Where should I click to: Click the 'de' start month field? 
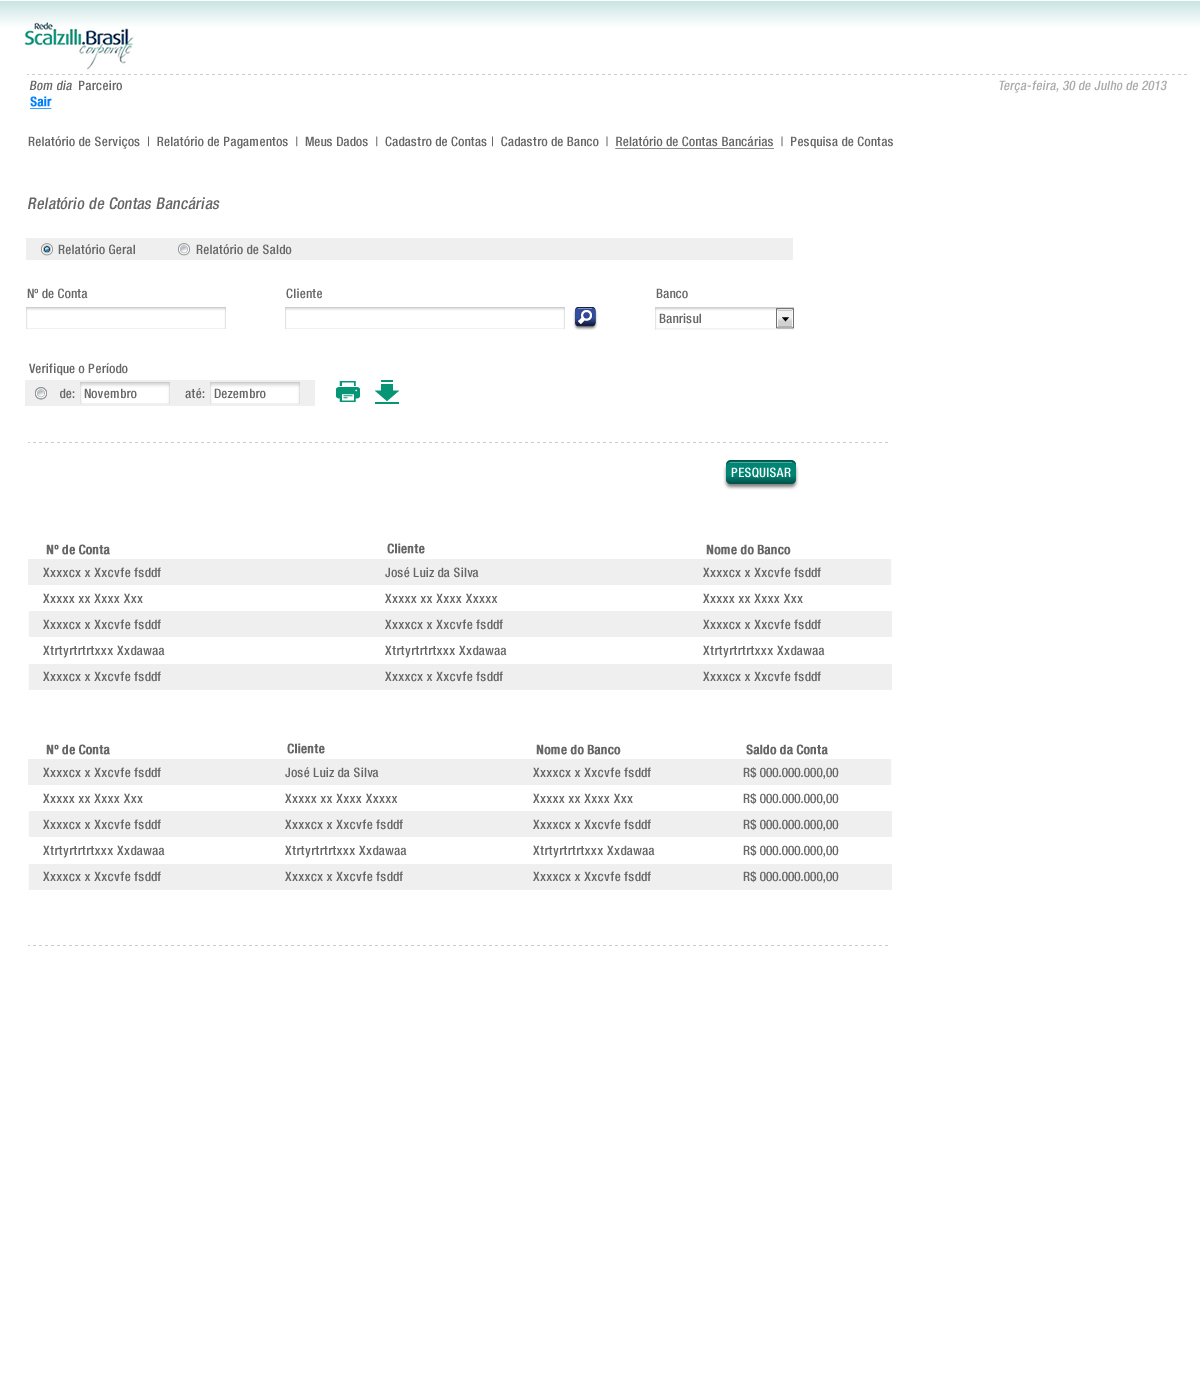(x=125, y=394)
